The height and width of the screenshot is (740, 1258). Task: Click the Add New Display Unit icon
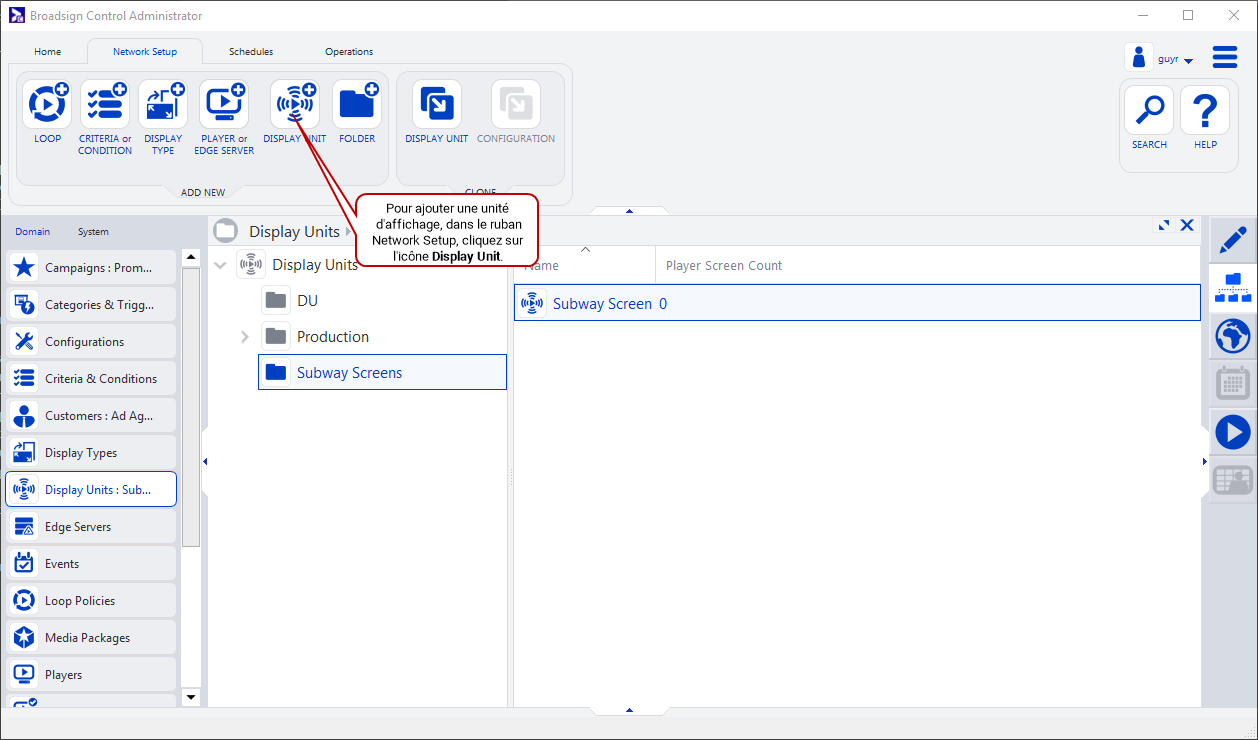coord(295,104)
